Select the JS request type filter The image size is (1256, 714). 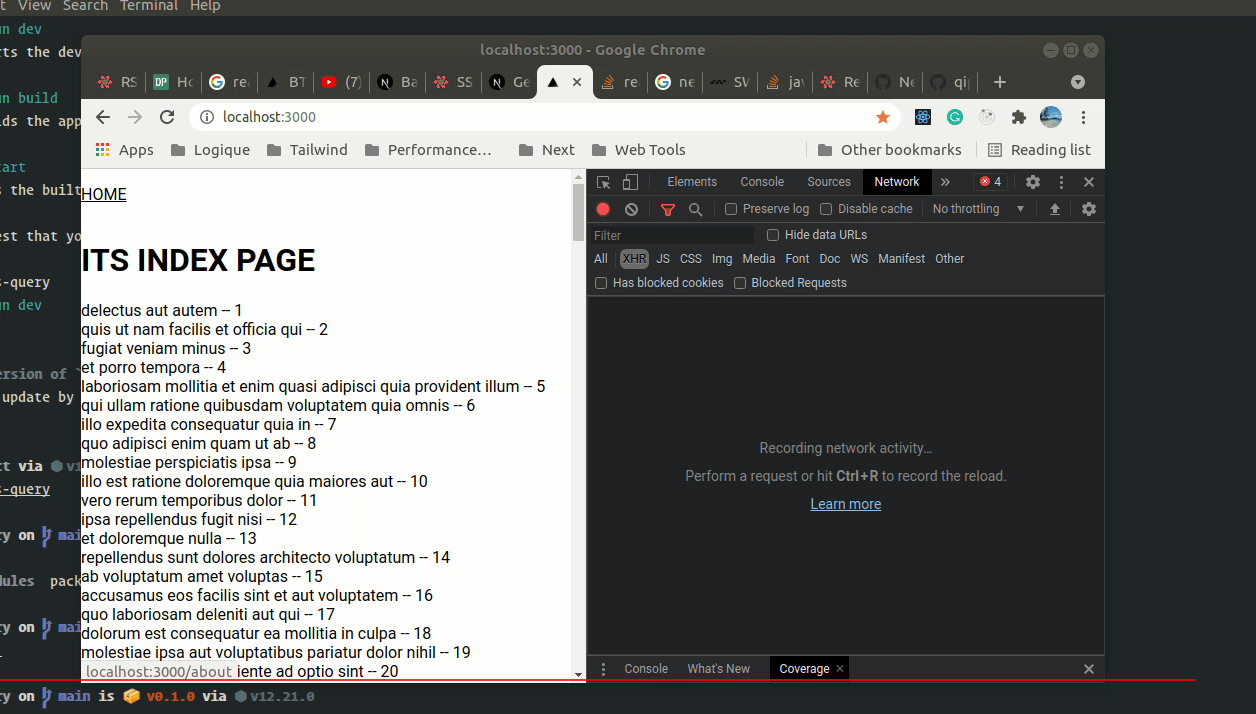[x=663, y=259]
